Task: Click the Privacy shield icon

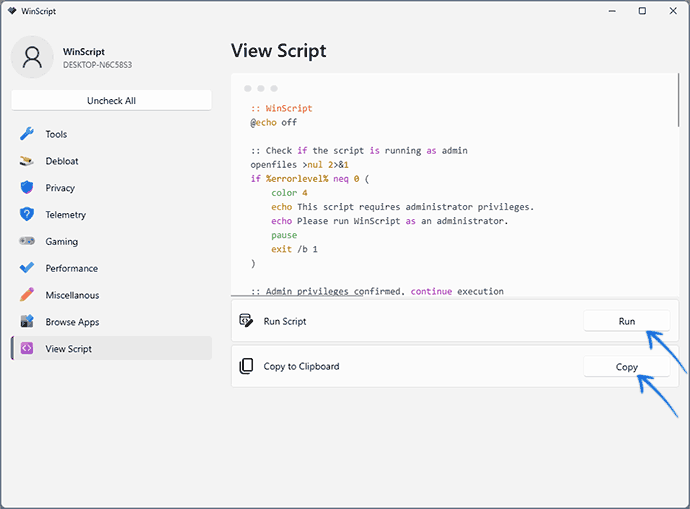Action: pos(27,187)
